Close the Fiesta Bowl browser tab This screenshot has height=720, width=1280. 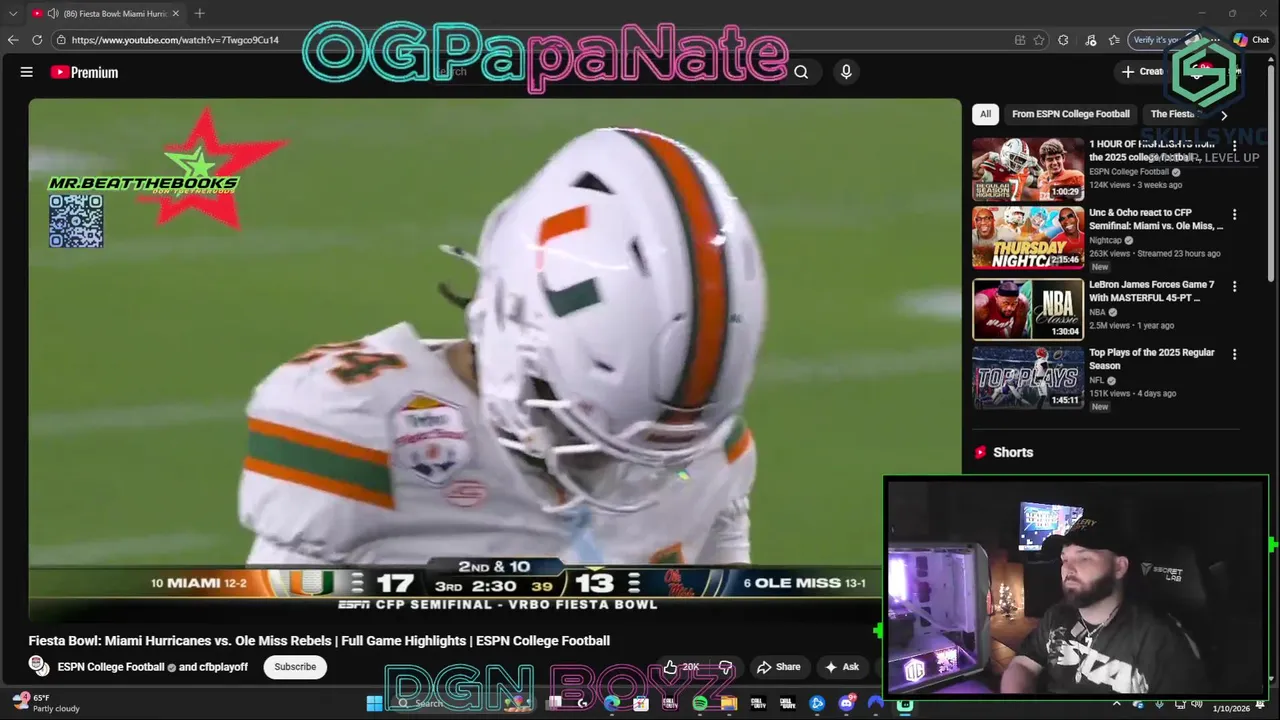click(x=176, y=13)
